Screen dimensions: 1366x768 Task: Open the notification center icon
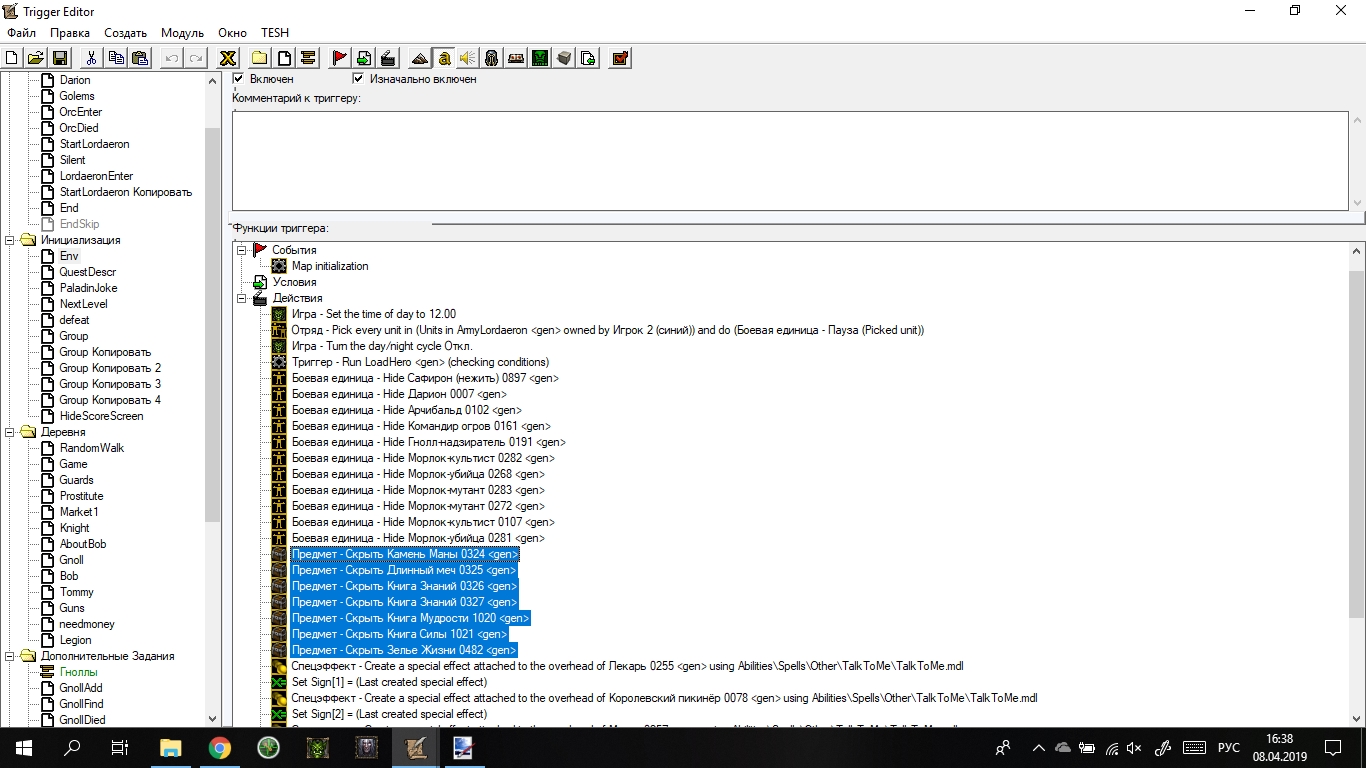(1333, 748)
